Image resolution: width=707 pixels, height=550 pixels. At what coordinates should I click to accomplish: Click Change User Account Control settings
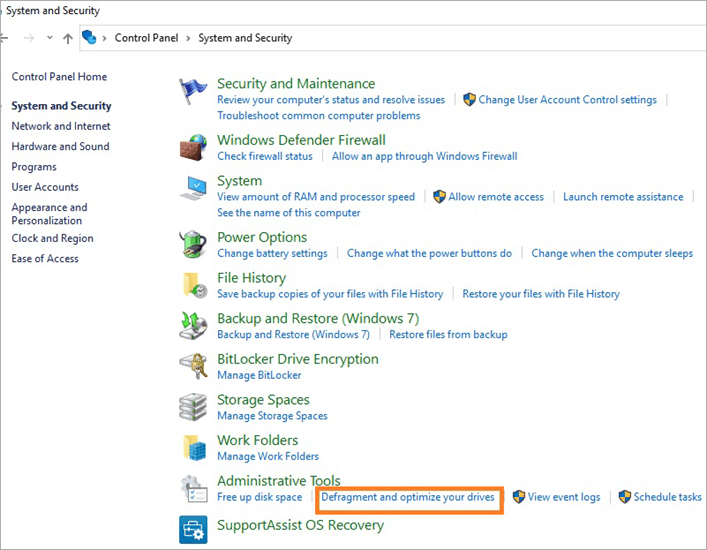click(x=567, y=100)
